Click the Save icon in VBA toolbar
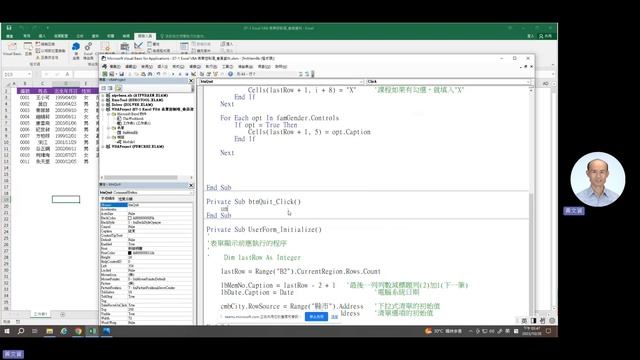640x360 pixels. tap(121, 74)
